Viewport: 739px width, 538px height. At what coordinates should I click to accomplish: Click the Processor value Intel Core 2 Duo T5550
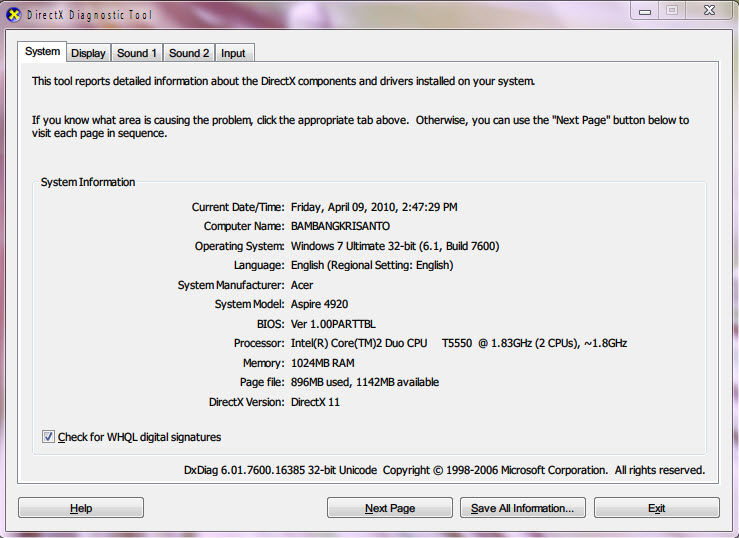click(x=459, y=343)
